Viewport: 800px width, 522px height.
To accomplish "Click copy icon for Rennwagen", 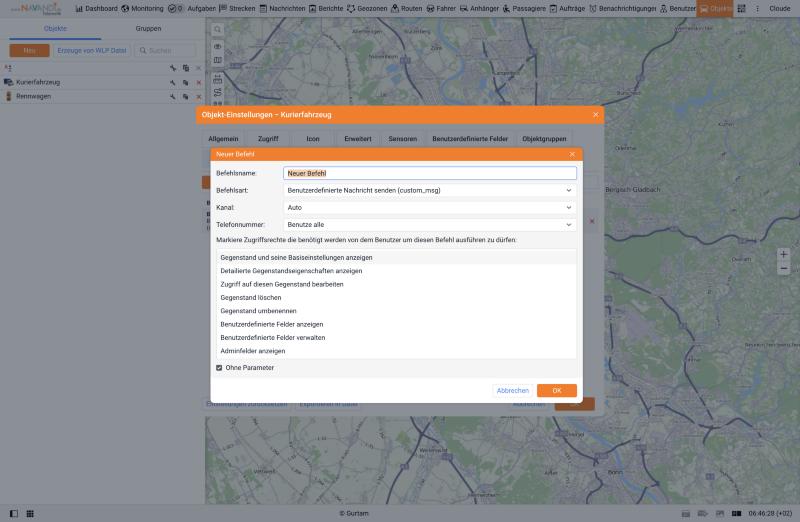I will point(186,96).
